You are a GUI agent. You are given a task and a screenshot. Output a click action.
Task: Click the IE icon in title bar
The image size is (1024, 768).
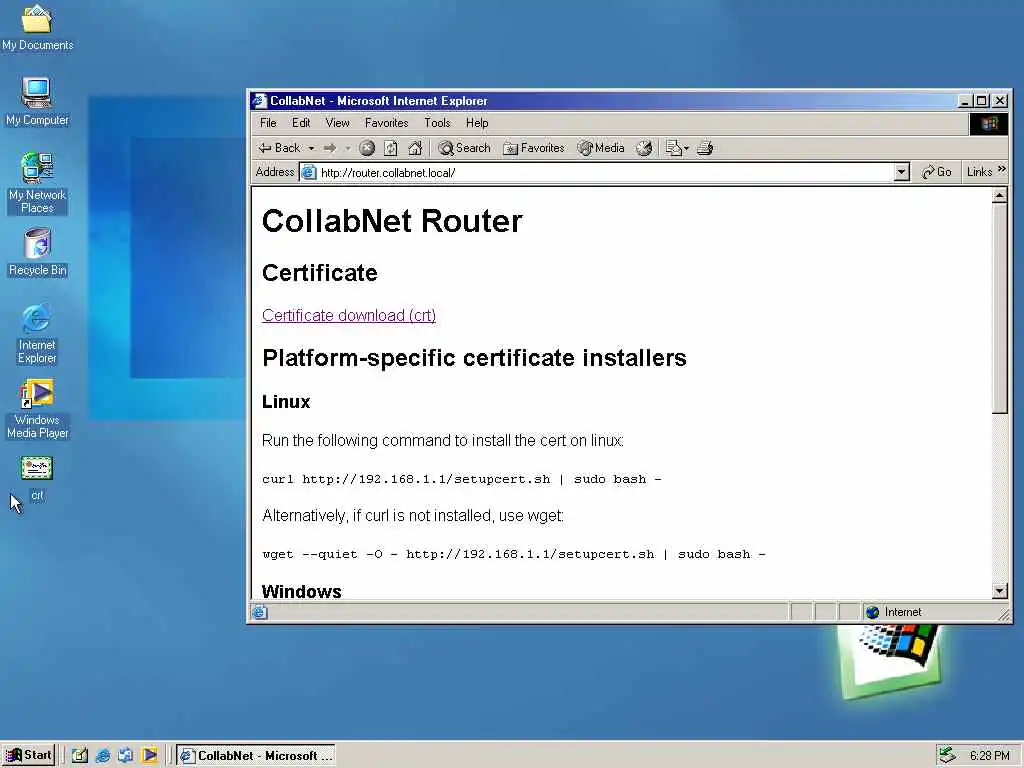tap(259, 101)
